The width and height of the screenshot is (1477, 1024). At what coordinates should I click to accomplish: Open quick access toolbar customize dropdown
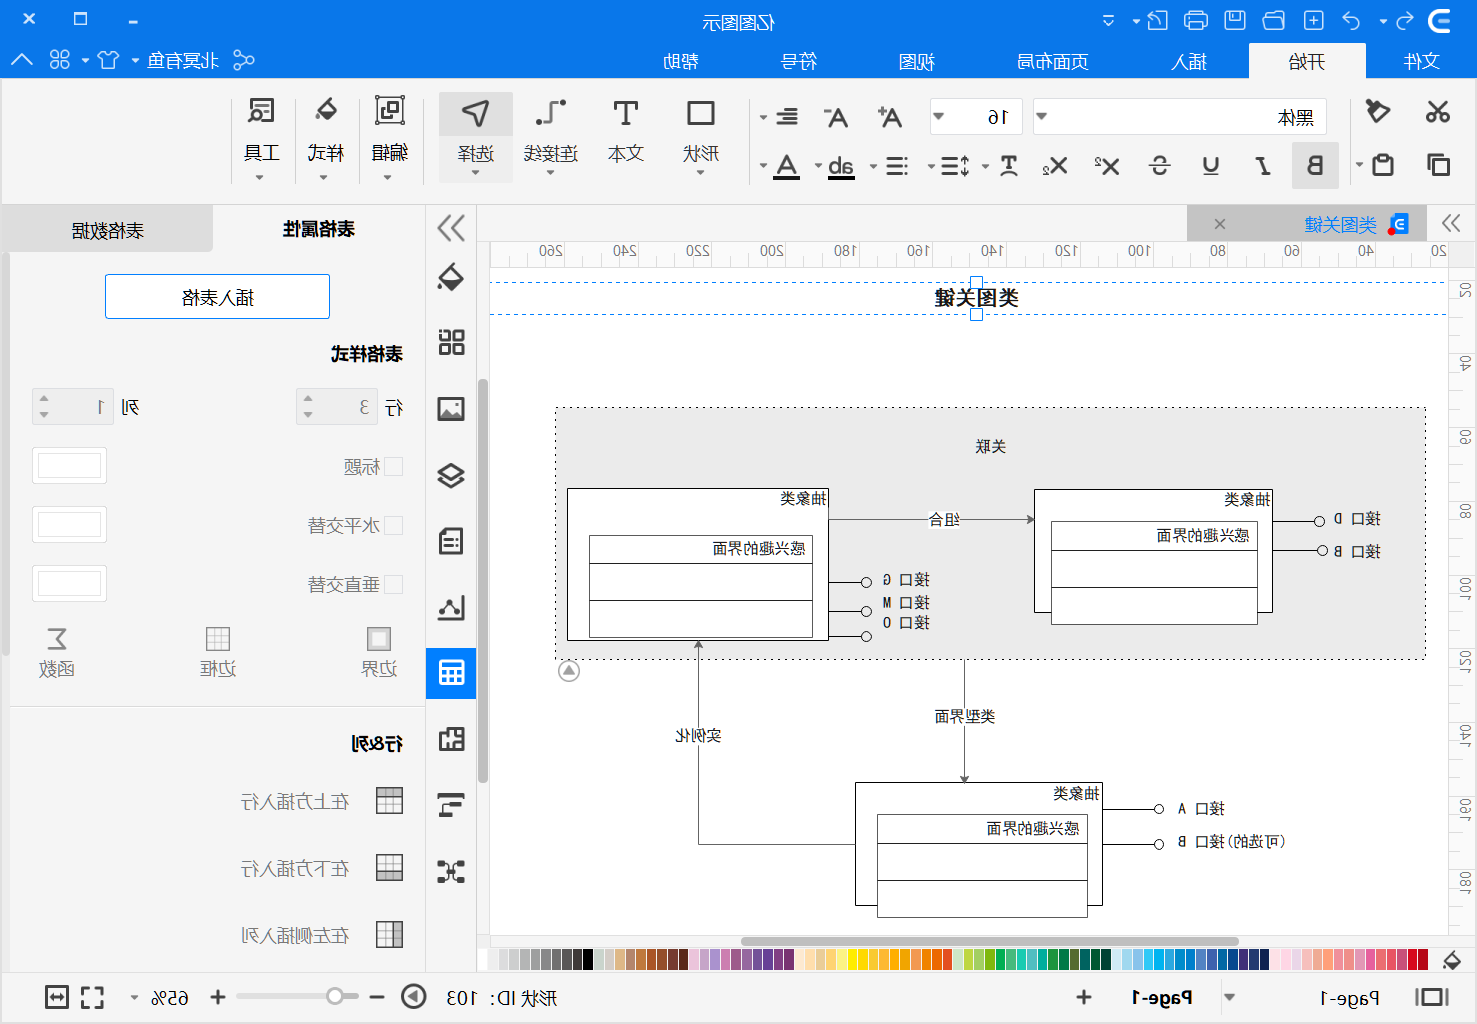1108,20
